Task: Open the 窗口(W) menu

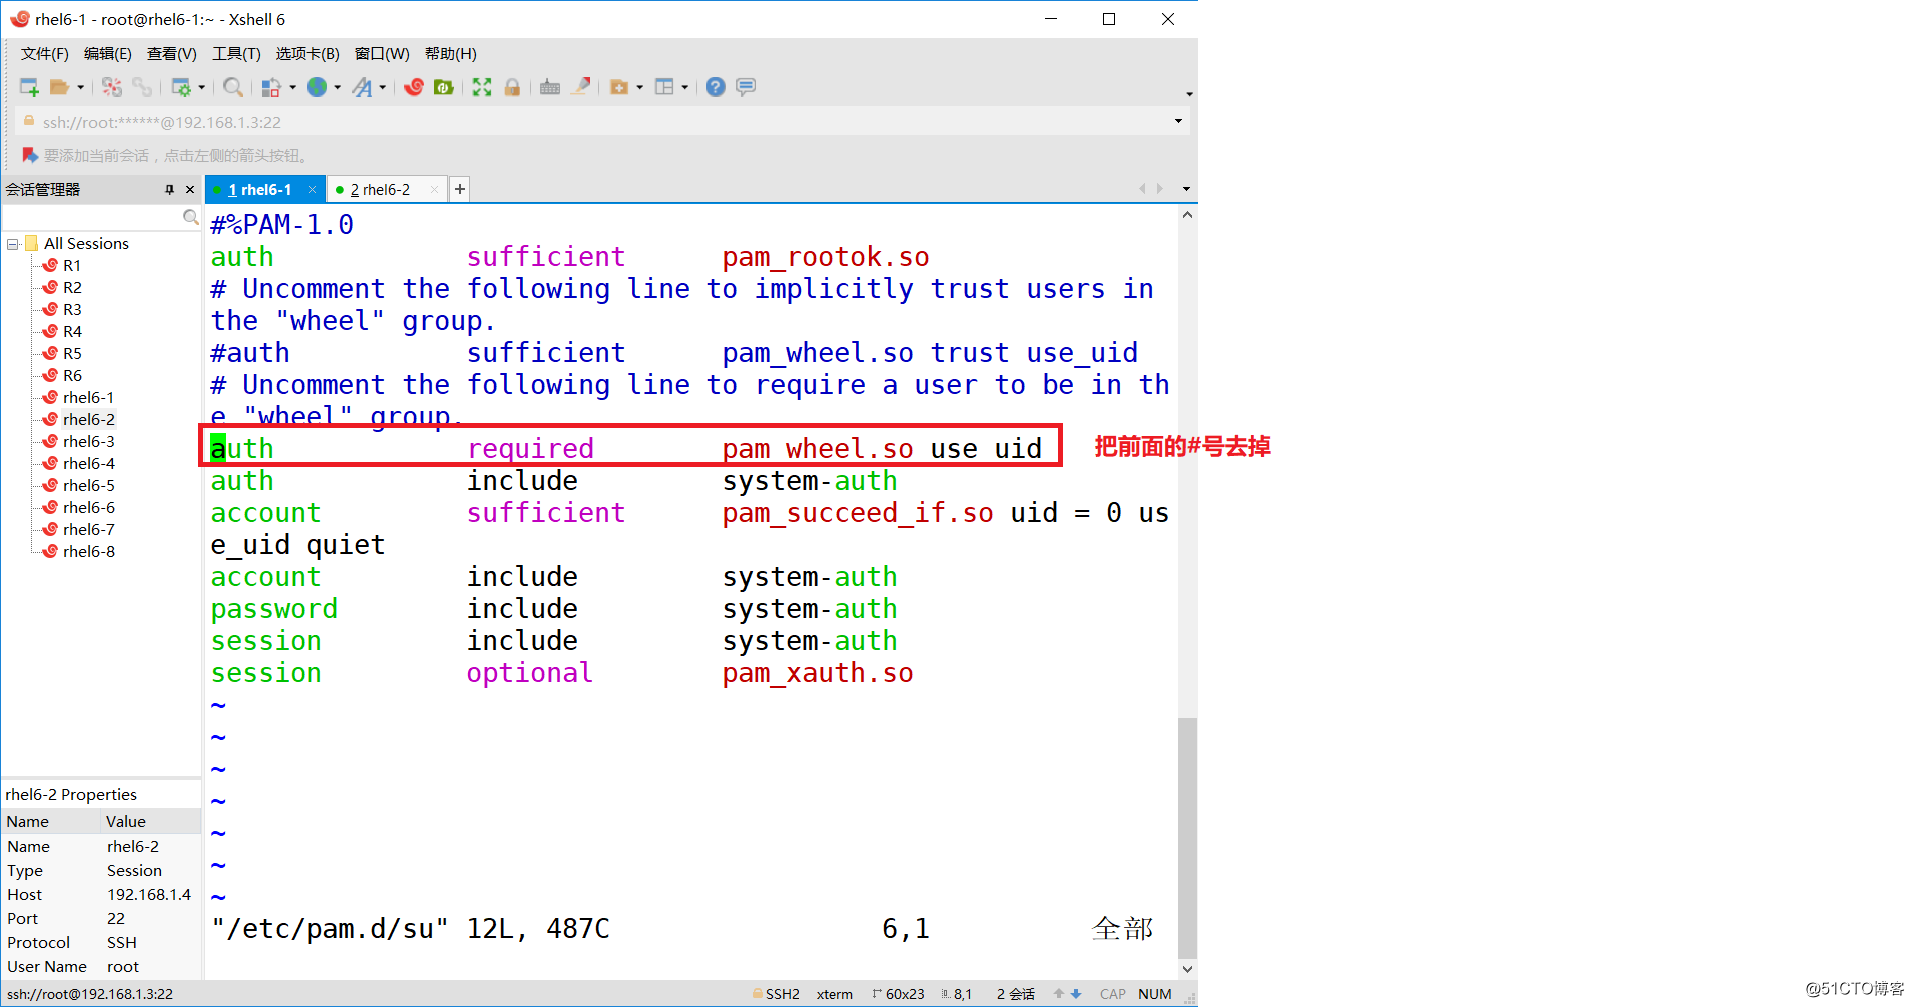Action: [382, 54]
